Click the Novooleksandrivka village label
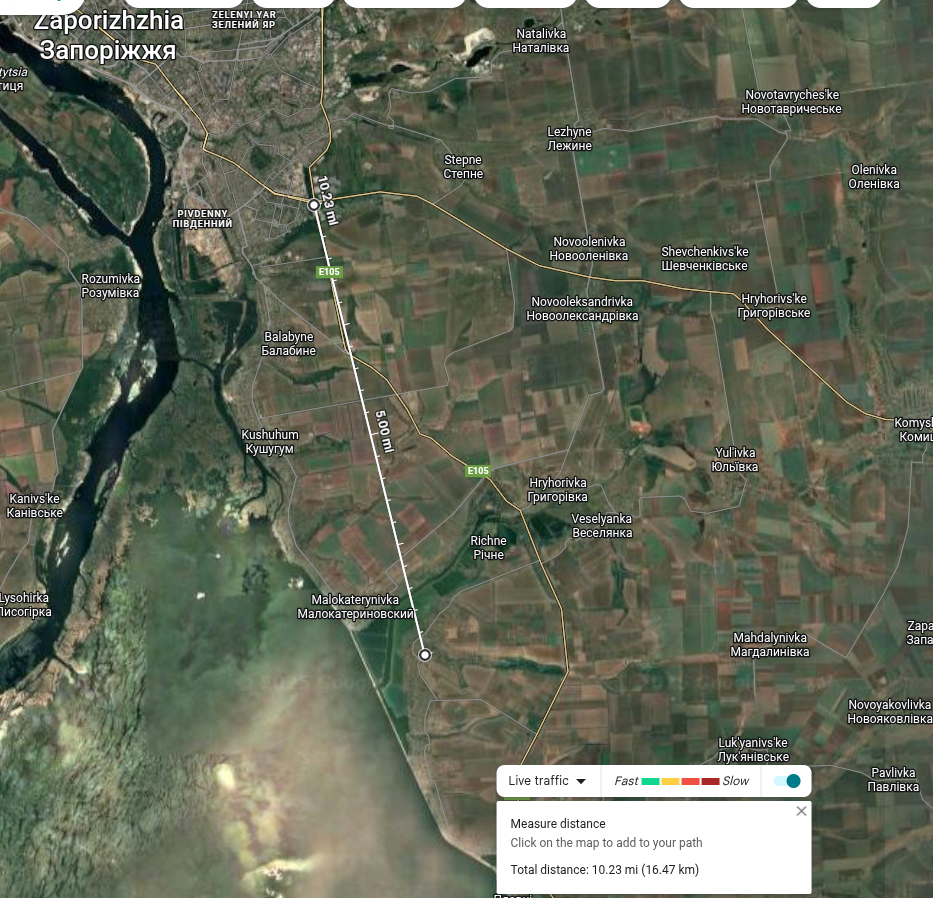Image resolution: width=933 pixels, height=898 pixels. 582,309
